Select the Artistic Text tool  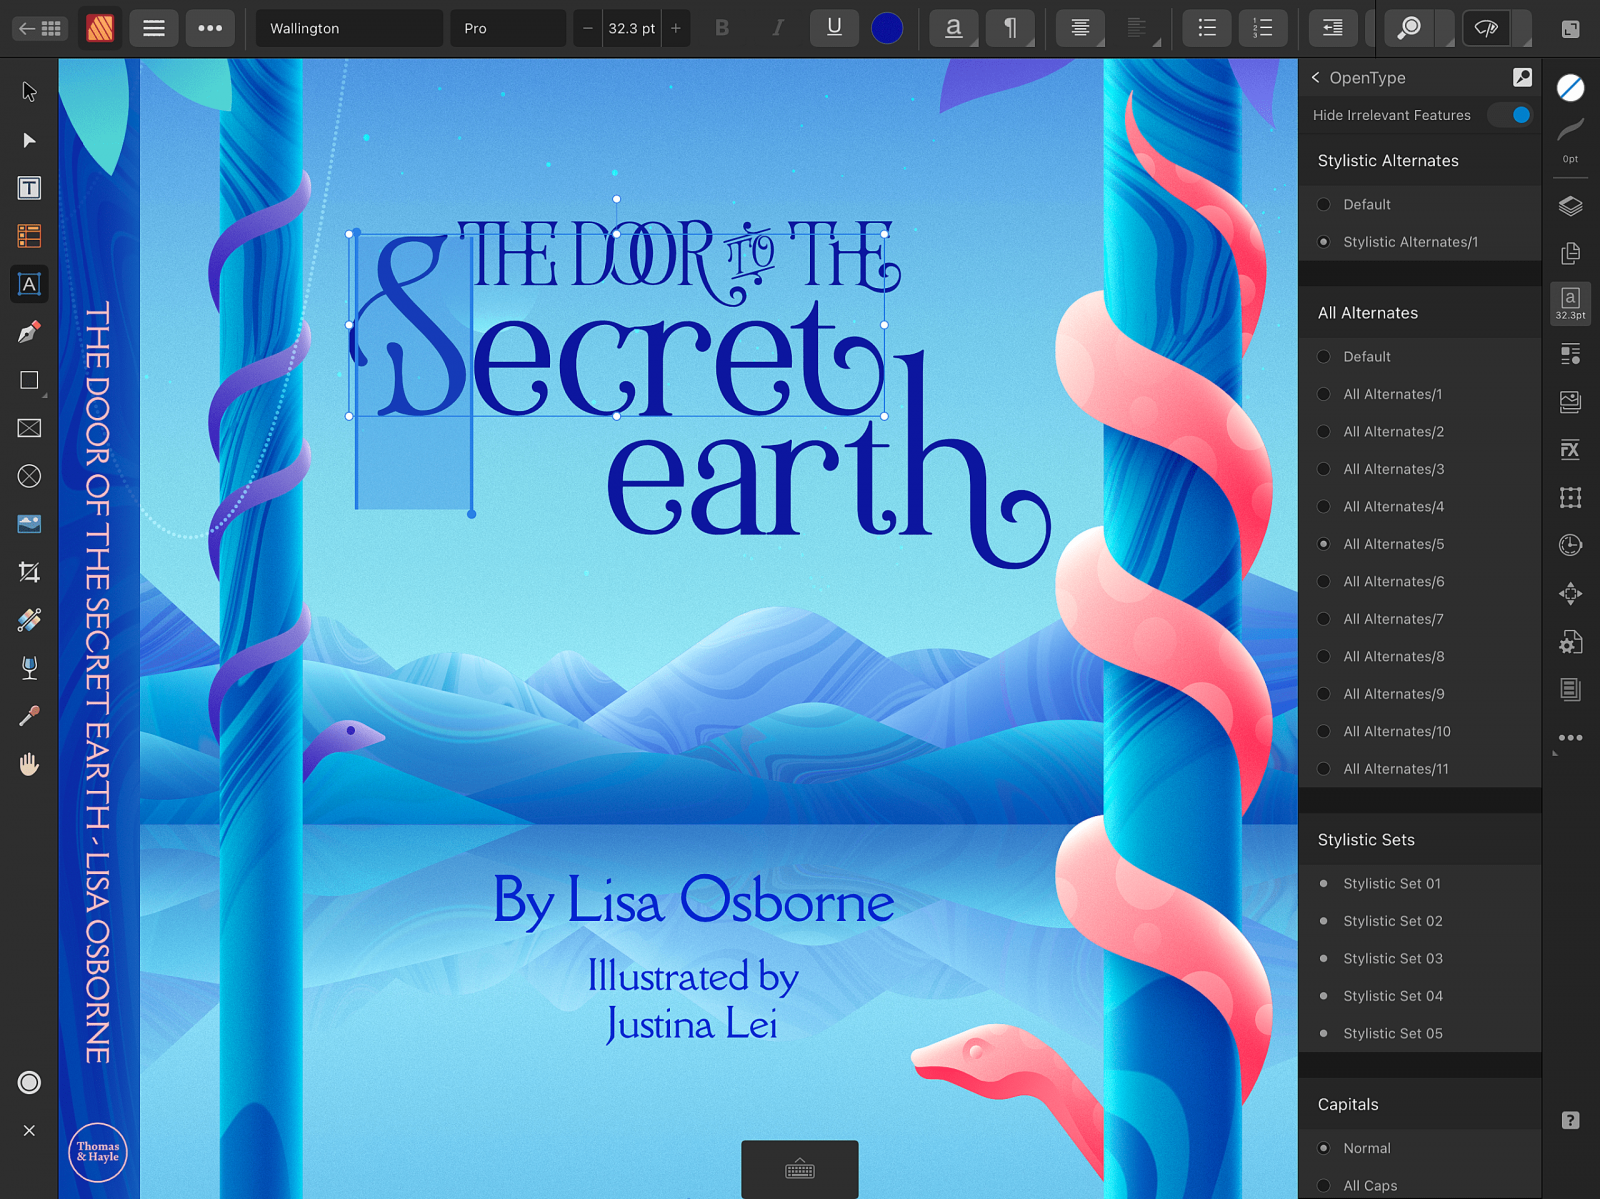tap(29, 285)
